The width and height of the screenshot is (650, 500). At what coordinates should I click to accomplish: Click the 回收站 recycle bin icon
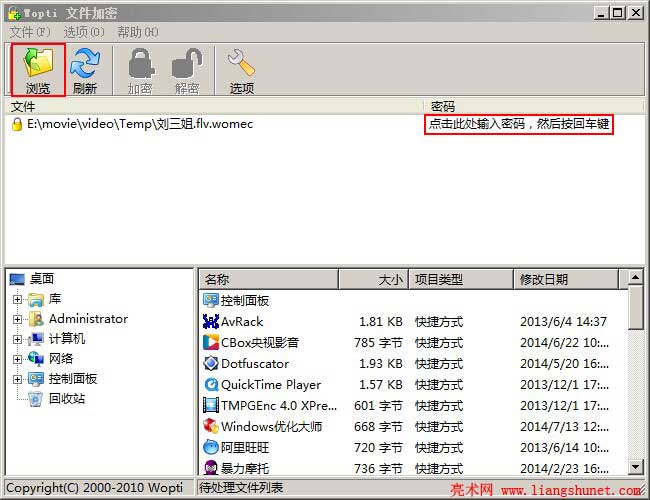coord(36,399)
